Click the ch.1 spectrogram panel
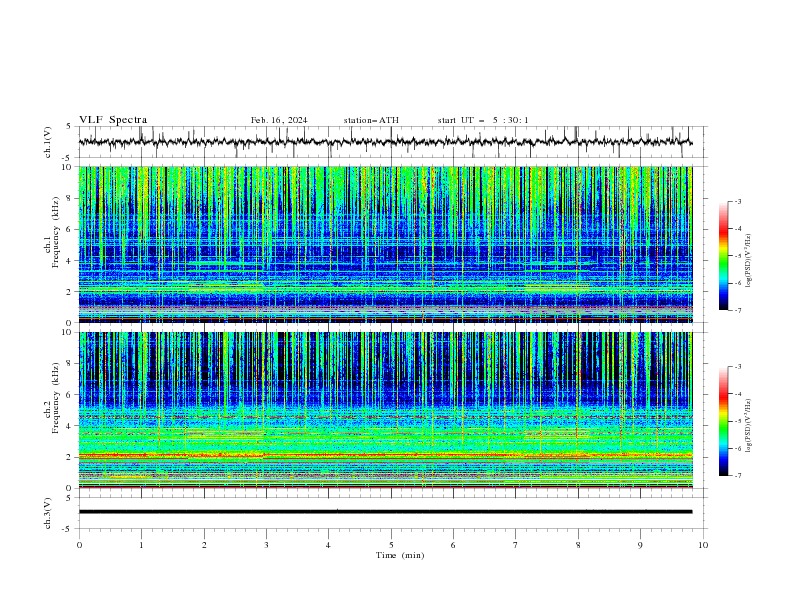This screenshot has width=792, height=612. pos(385,244)
